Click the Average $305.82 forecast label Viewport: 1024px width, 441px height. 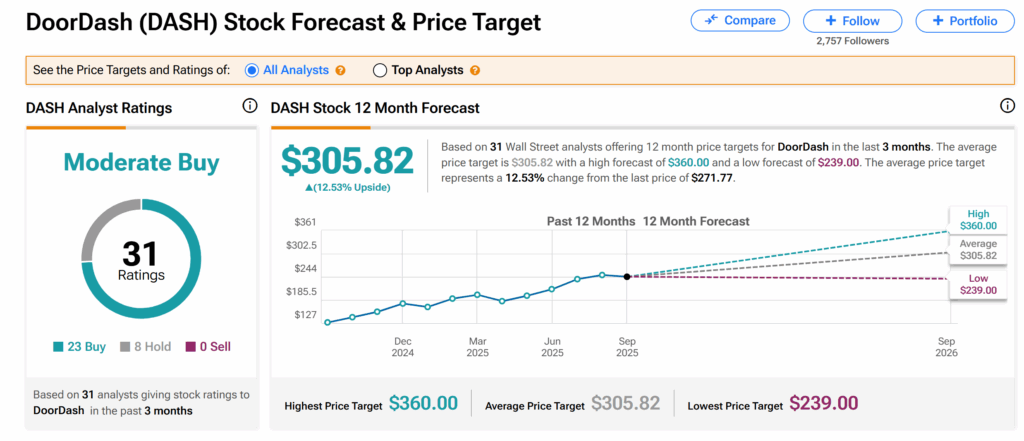click(x=978, y=249)
